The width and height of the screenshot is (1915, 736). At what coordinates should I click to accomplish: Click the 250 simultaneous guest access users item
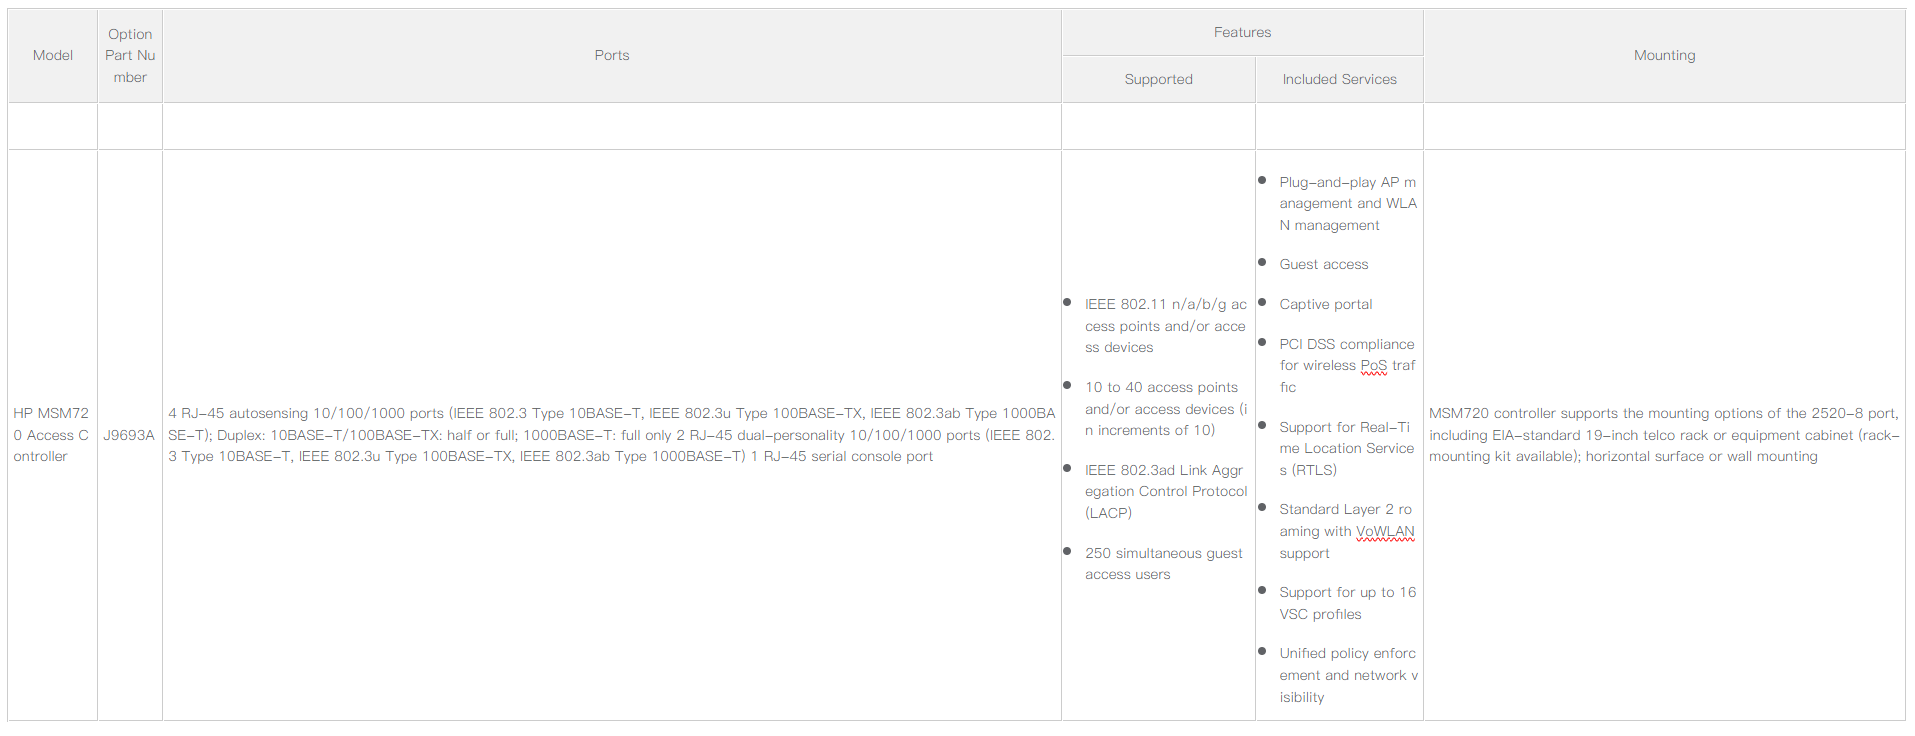coord(1163,564)
